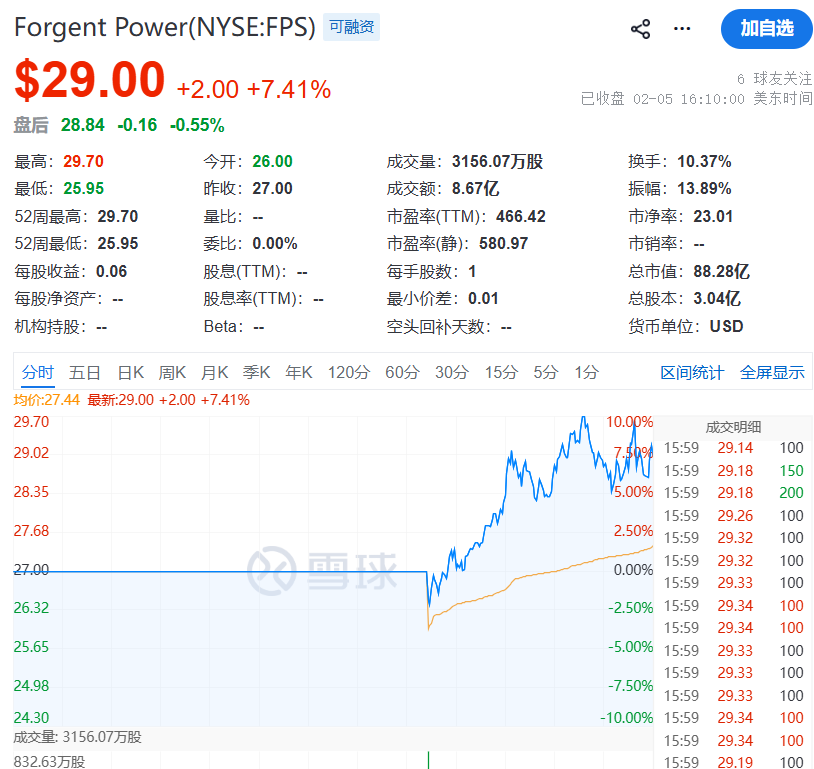Select the 分时 chart tab
The width and height of the screenshot is (814, 769).
click(38, 373)
